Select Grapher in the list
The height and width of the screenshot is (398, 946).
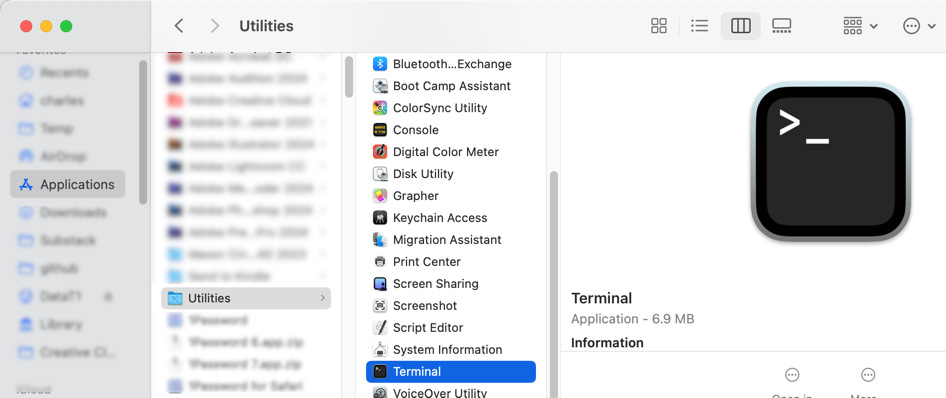[x=451, y=195]
